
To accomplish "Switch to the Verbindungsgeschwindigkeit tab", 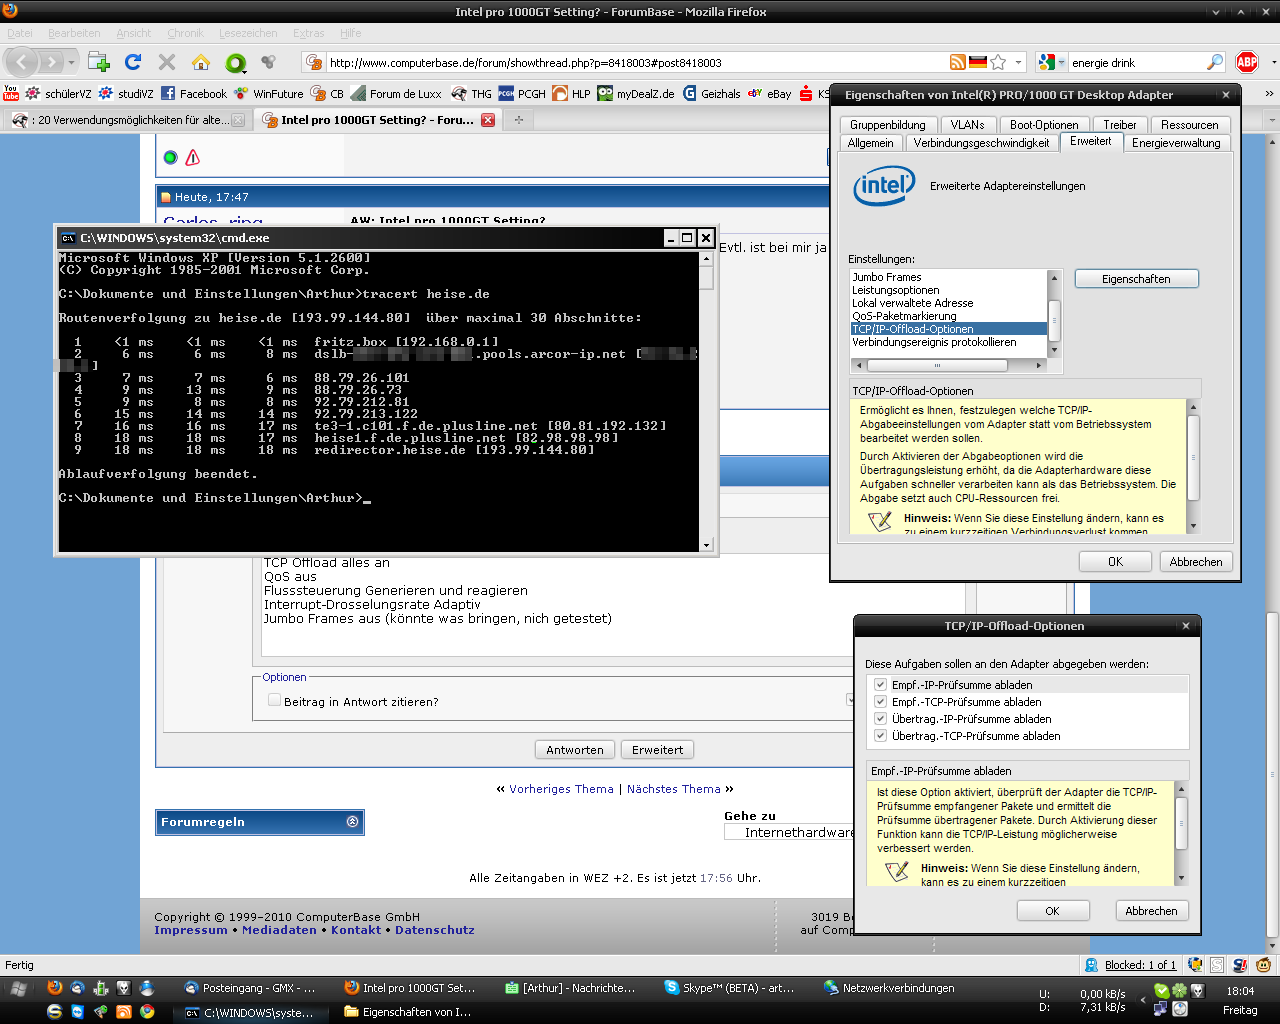I will point(981,143).
